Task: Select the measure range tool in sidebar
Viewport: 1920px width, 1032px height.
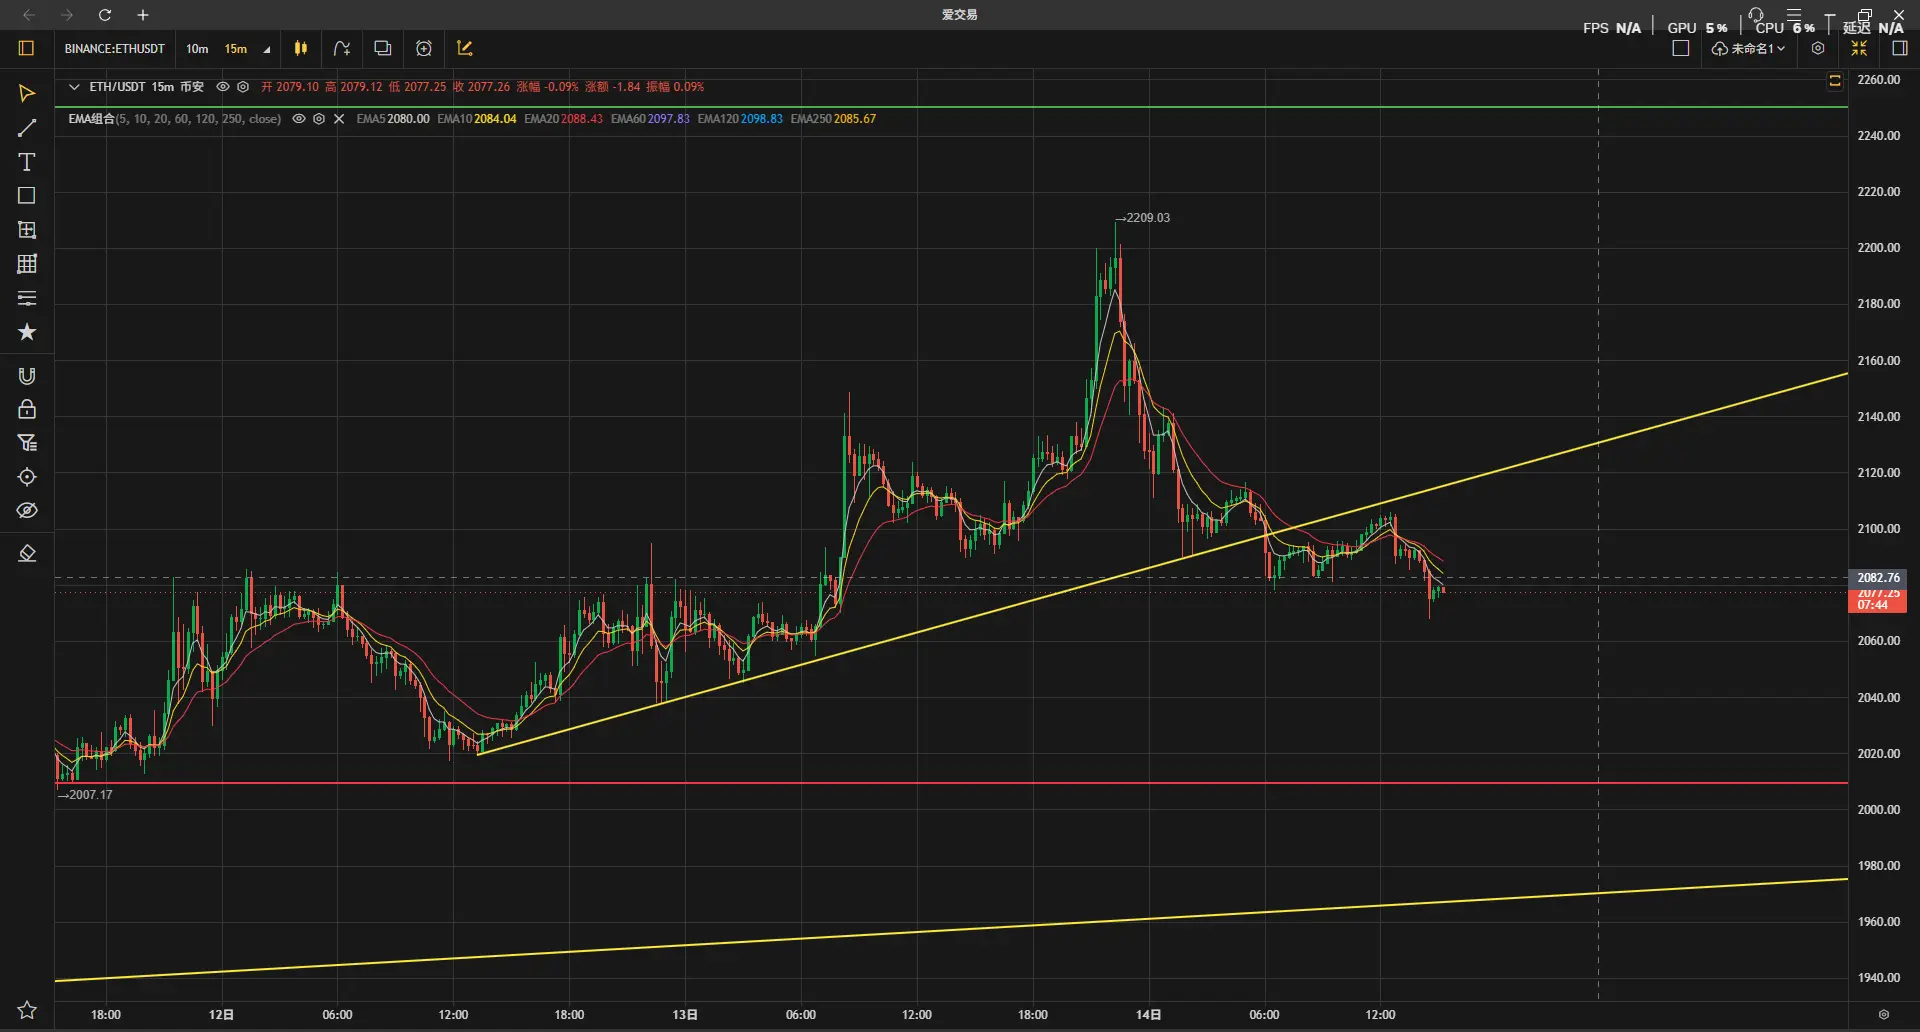Action: [27, 230]
